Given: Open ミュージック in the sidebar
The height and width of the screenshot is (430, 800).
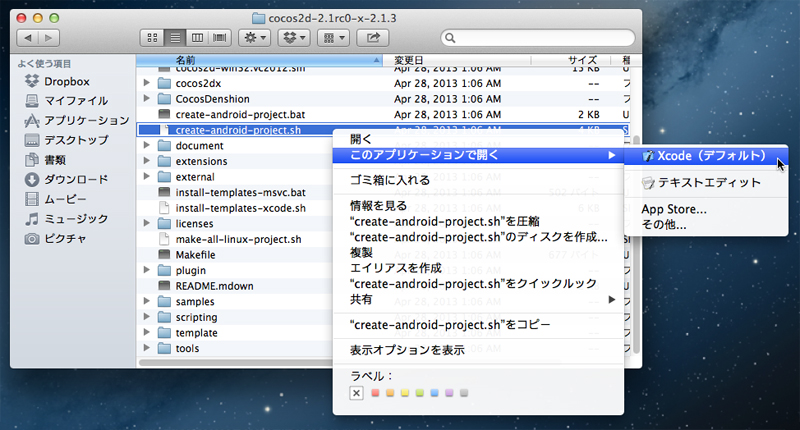Looking at the screenshot, I should 66,219.
